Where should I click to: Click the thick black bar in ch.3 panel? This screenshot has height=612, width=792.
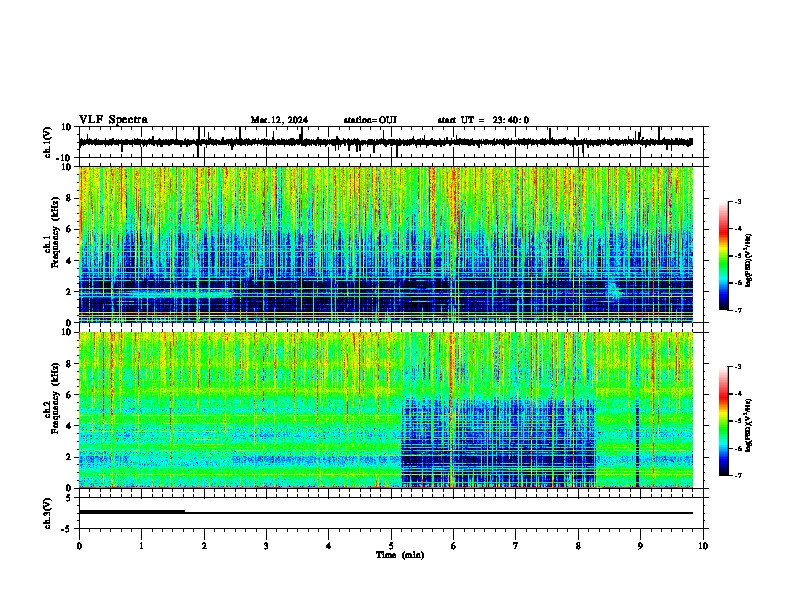pyautogui.click(x=132, y=512)
